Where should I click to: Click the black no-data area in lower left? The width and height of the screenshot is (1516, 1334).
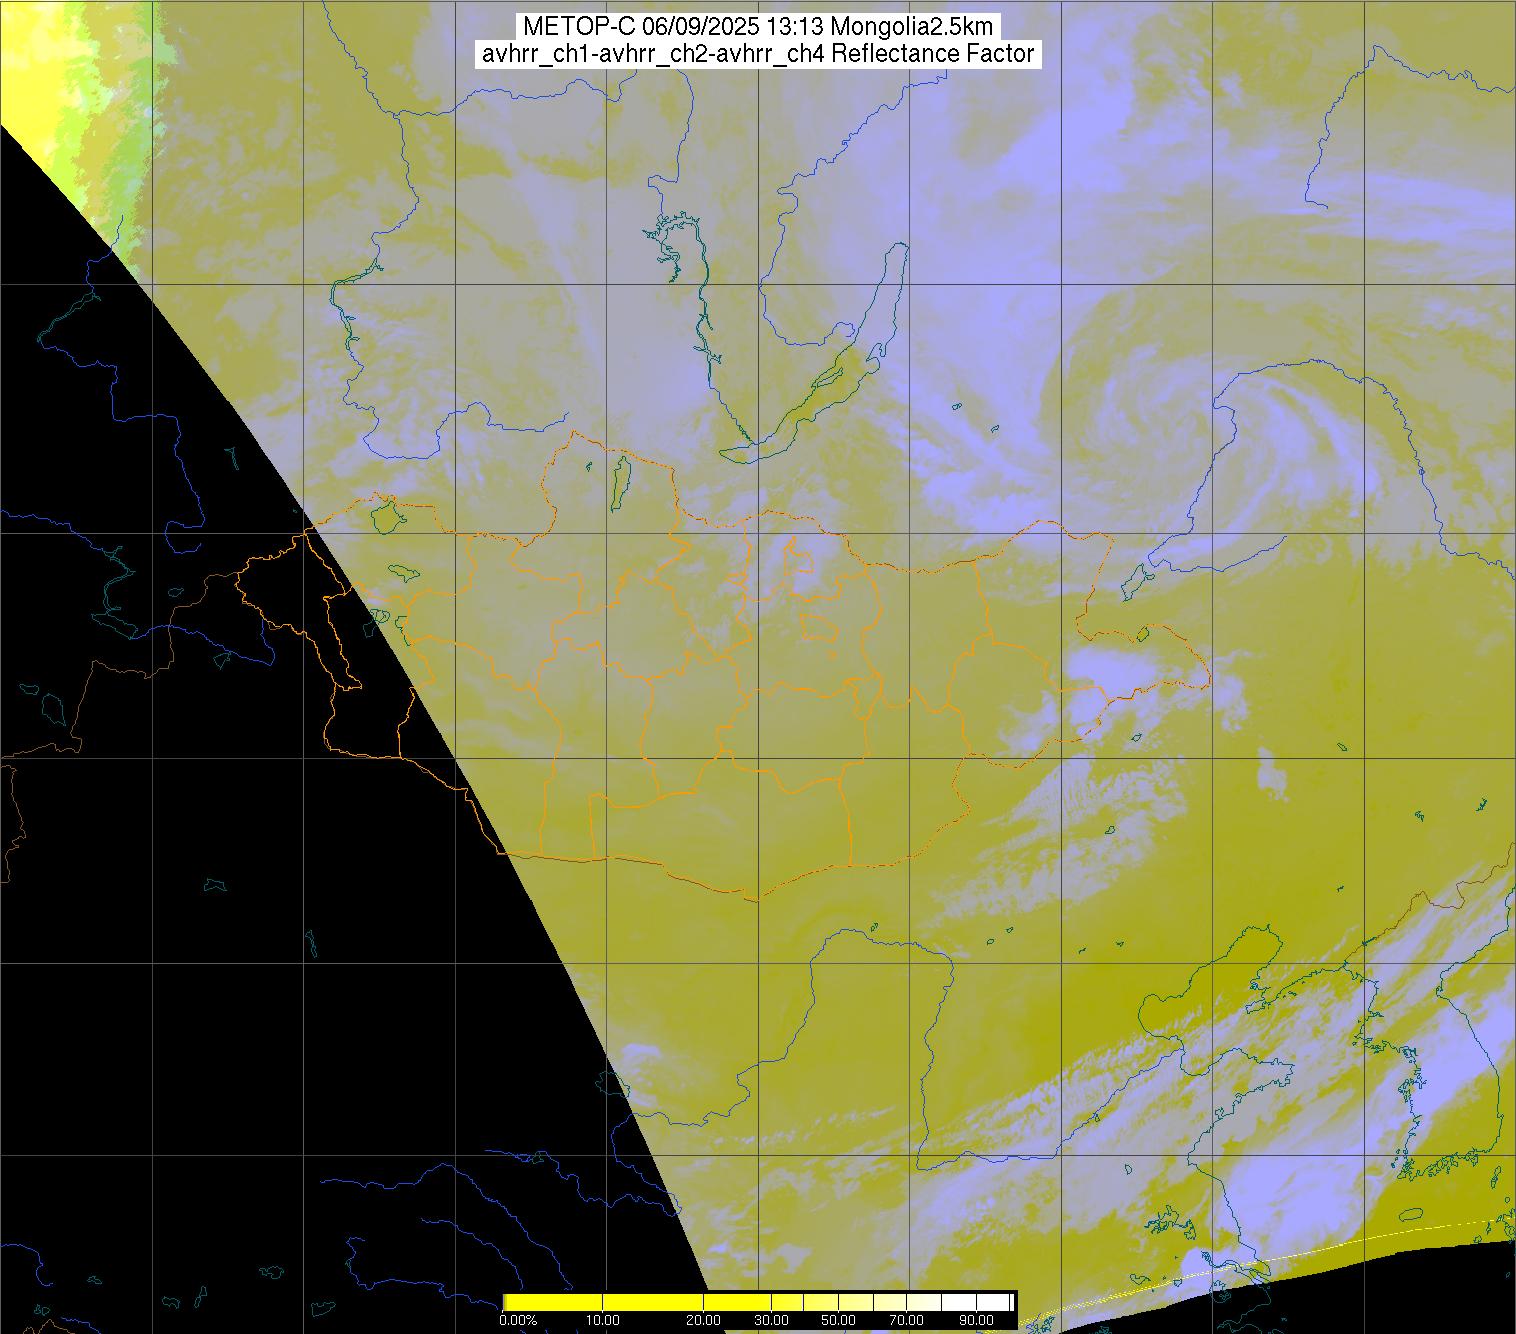pyautogui.click(x=250, y=1000)
